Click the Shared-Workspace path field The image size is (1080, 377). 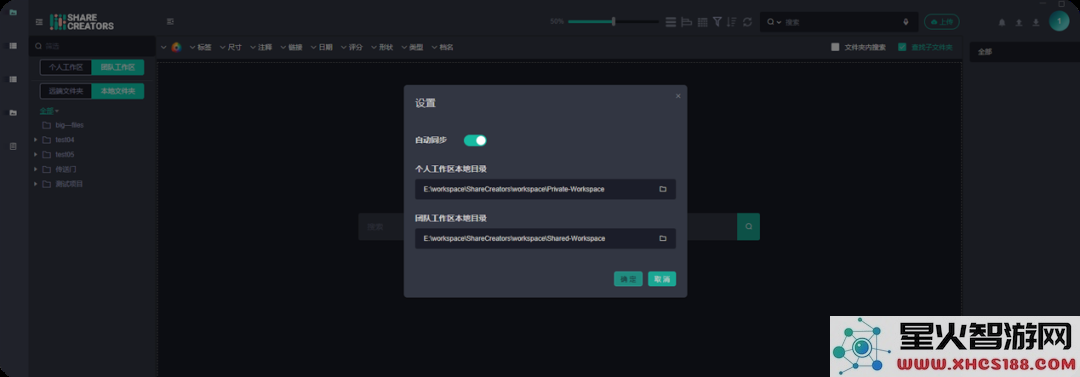546,238
